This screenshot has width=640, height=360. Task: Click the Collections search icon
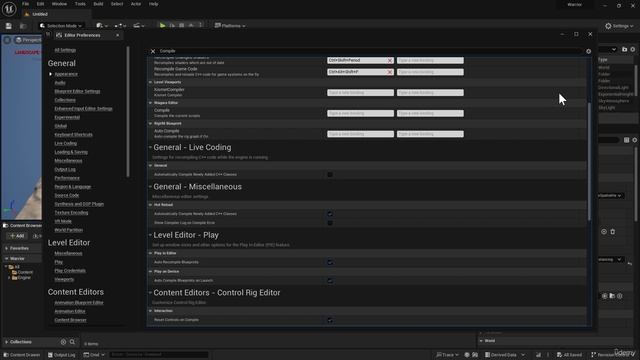pyautogui.click(x=72, y=342)
